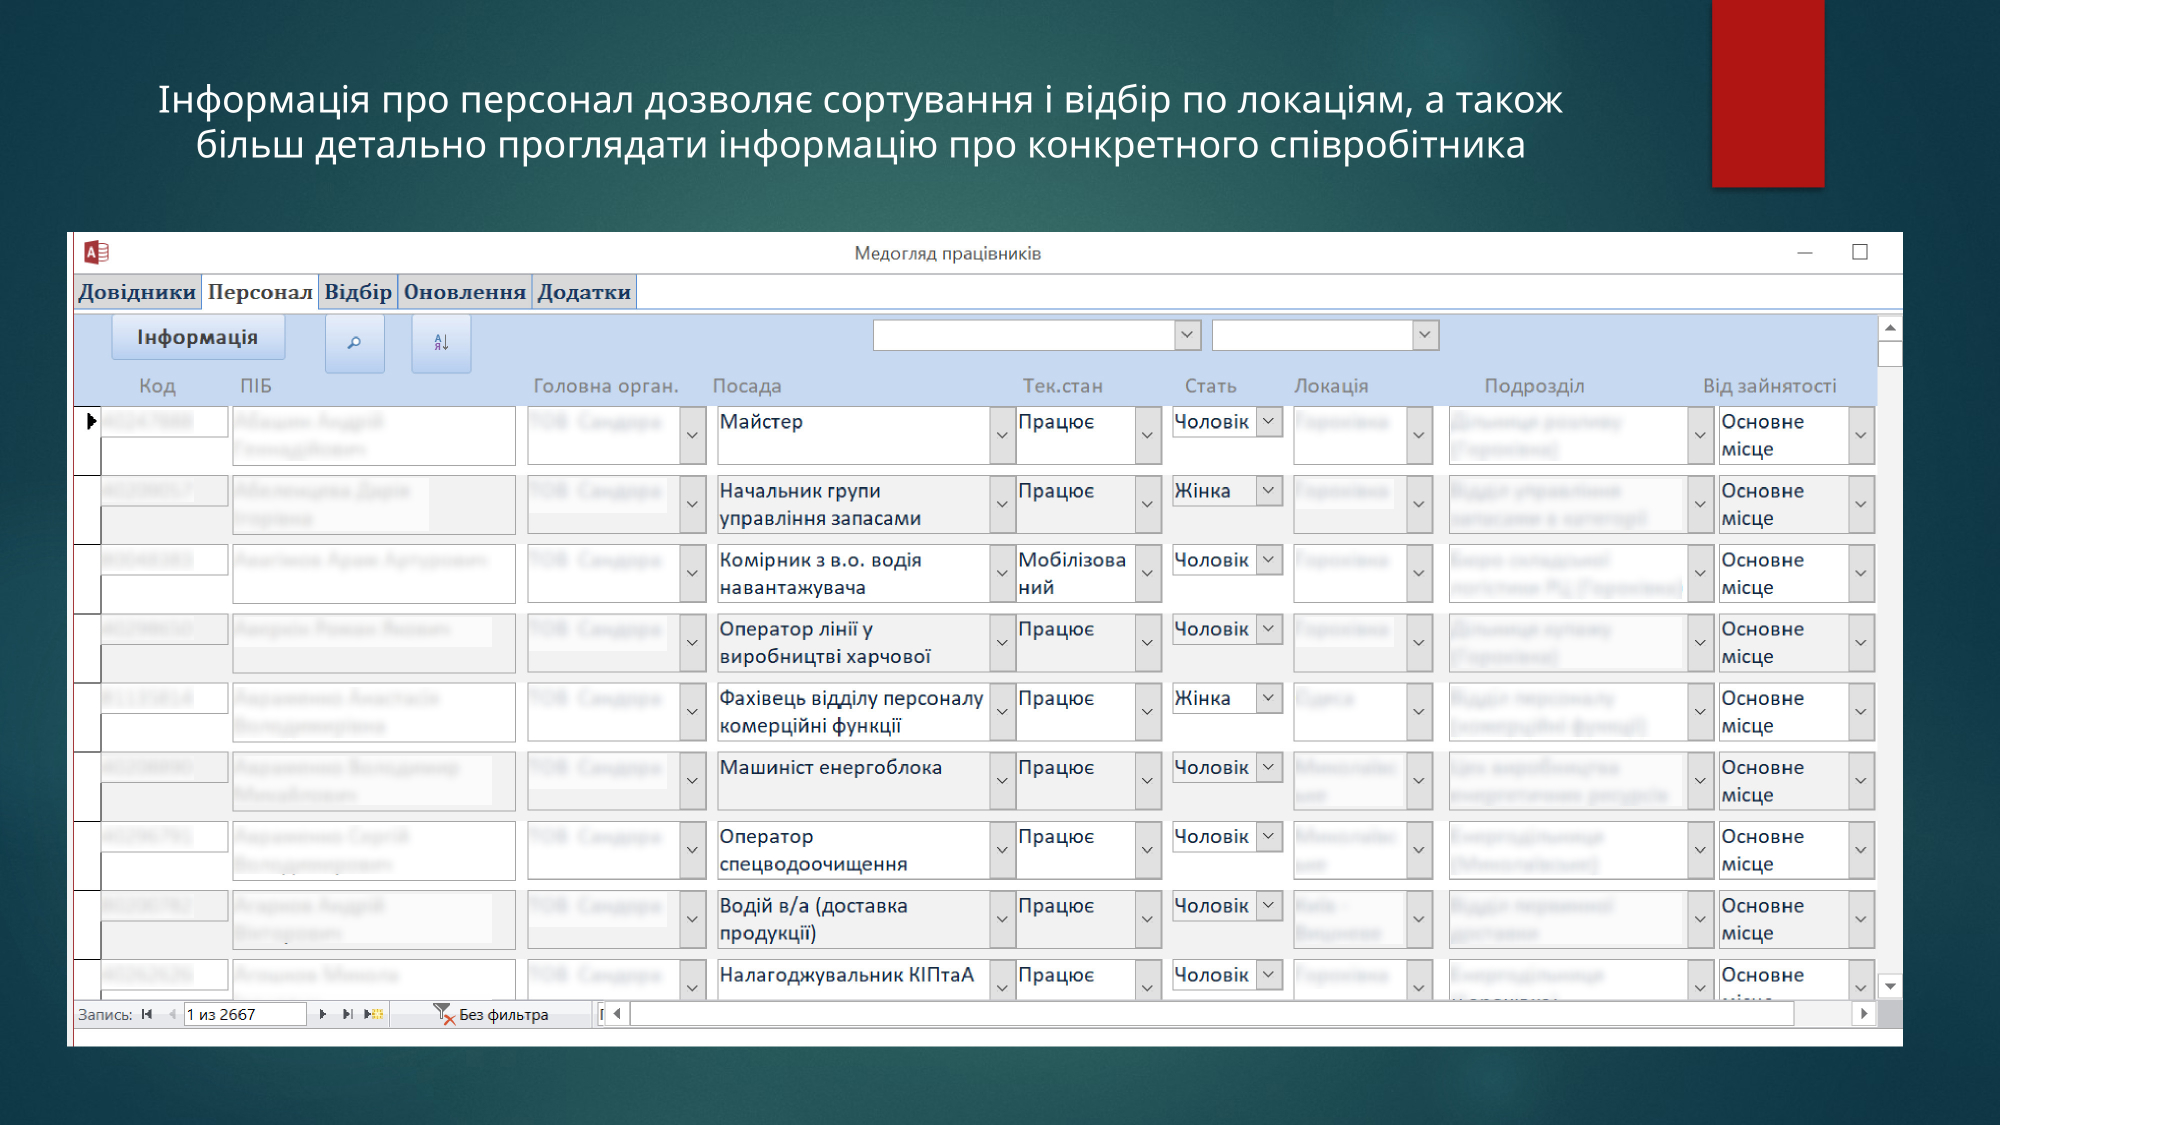The height and width of the screenshot is (1125, 2159).
Task: Click the vertical scrollbar up arrow
Action: pos(1890,328)
